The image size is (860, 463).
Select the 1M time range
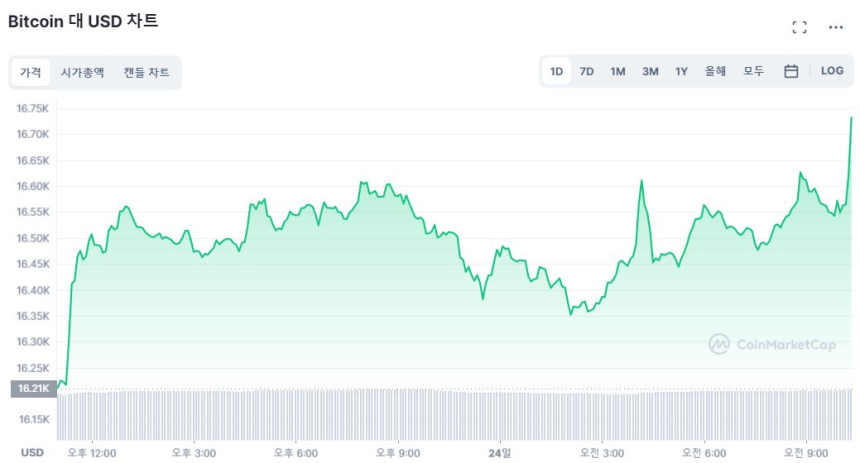pos(618,71)
